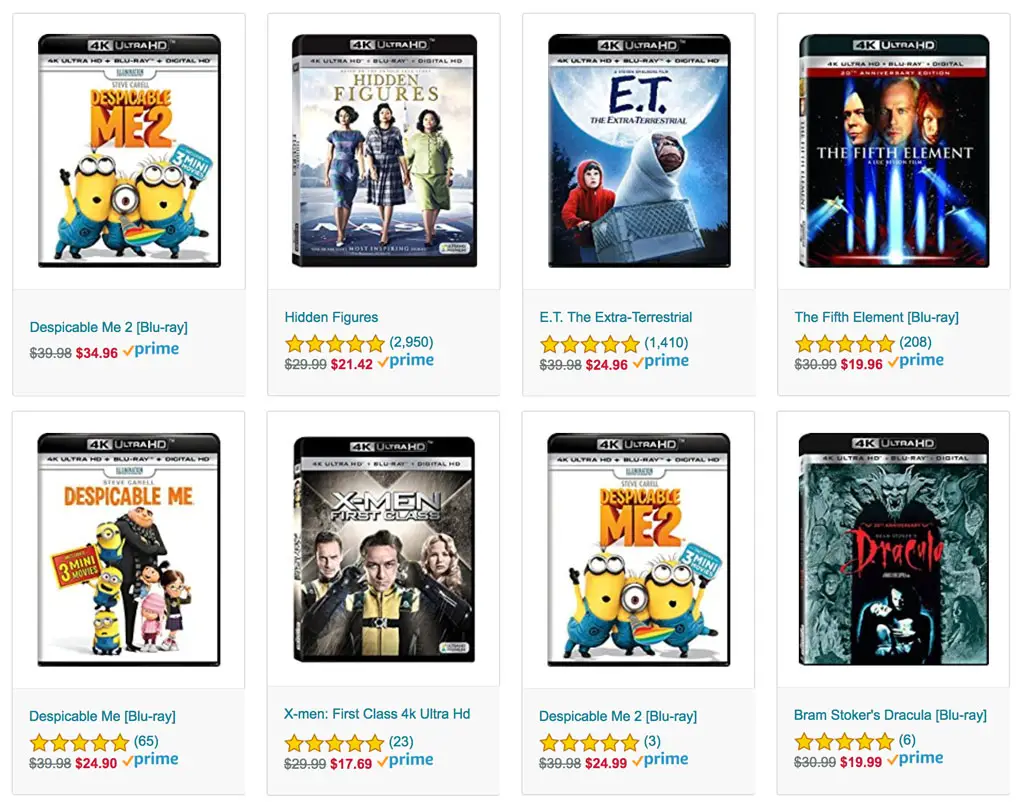Click the star rating for Hidden Figures

point(335,343)
